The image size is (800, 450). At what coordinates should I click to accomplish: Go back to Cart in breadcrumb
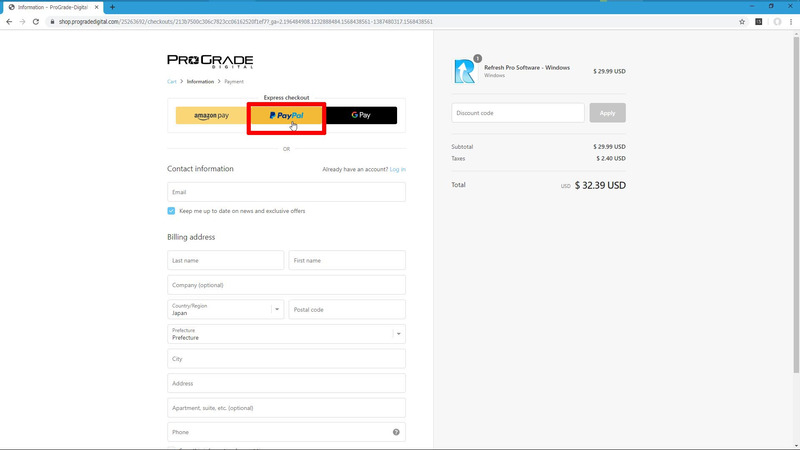171,82
